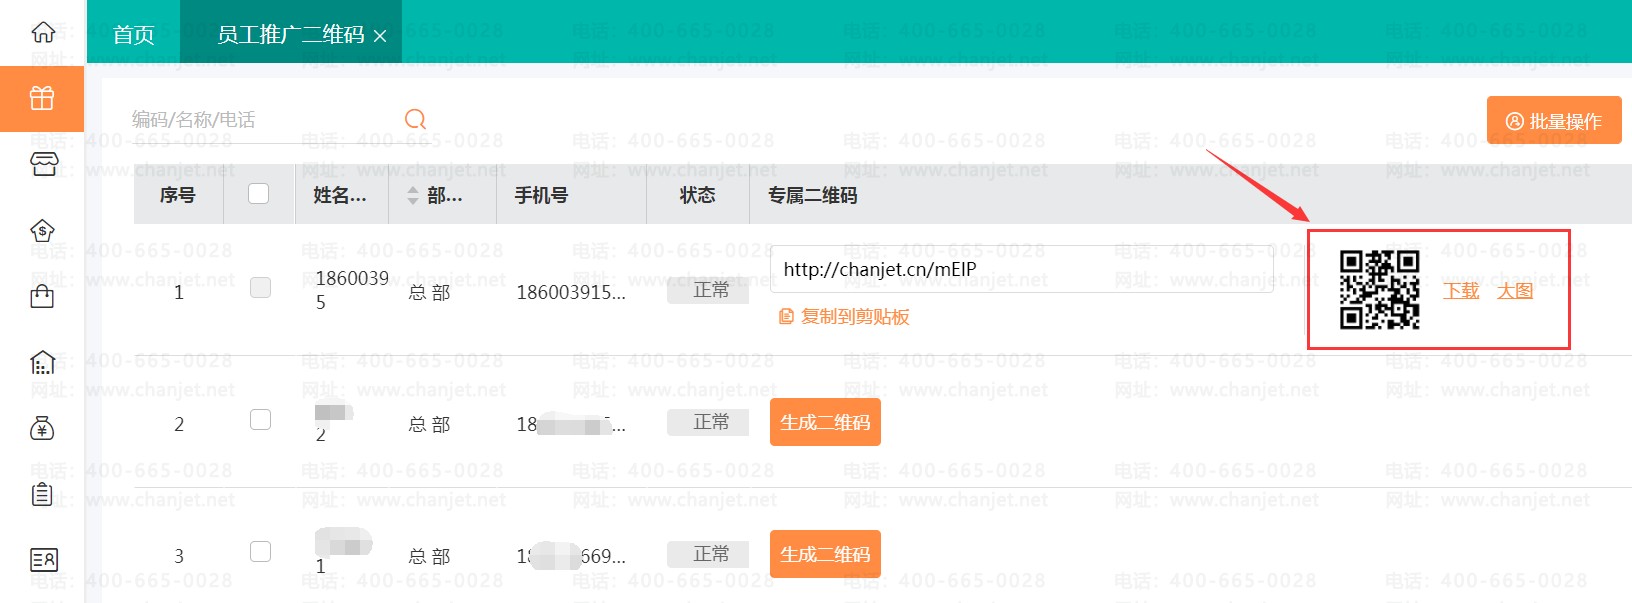Open the money bag icon in sidebar
Screen dimensions: 1632x603
point(42,429)
